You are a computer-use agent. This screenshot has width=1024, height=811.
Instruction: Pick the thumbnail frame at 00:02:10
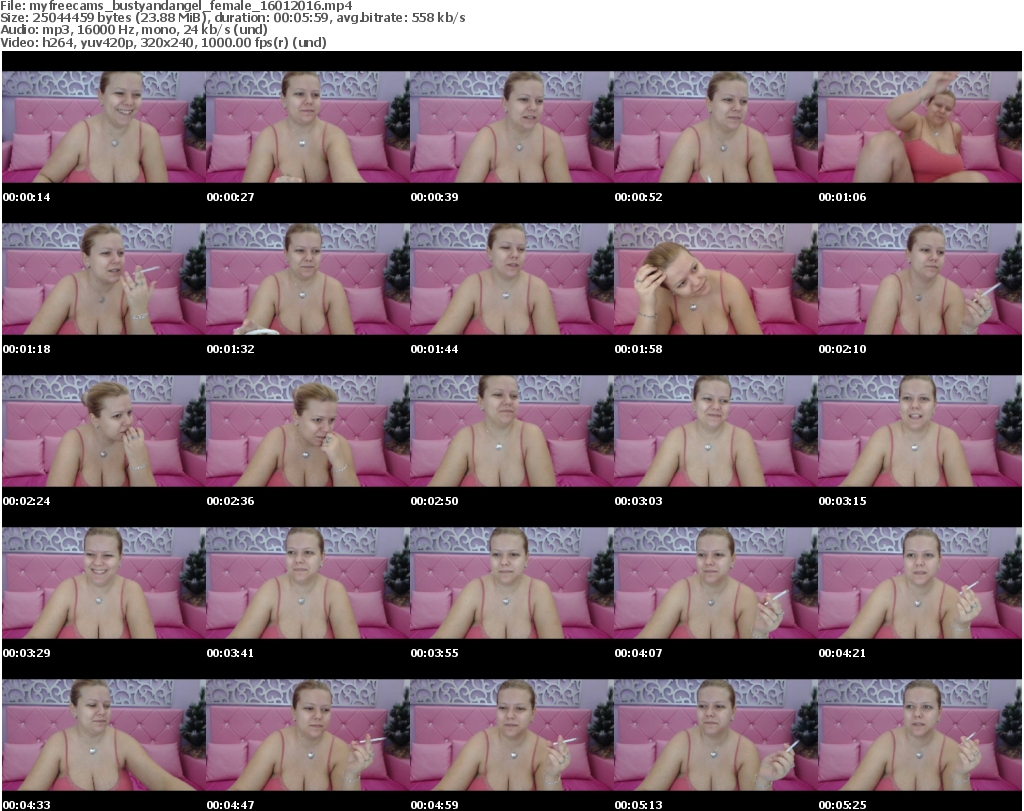[919, 279]
